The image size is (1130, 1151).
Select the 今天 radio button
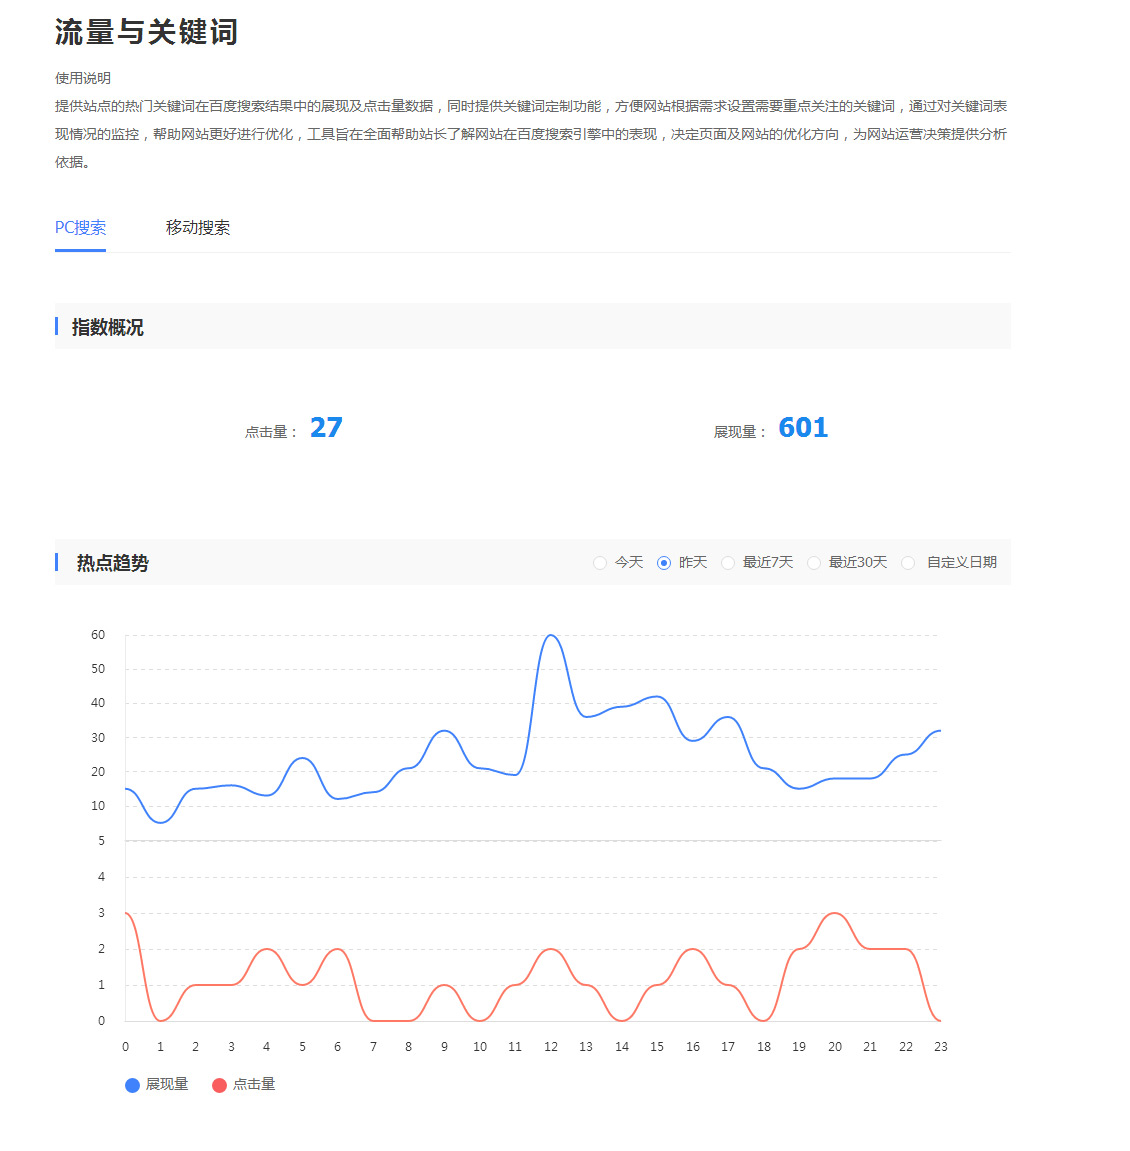click(600, 563)
